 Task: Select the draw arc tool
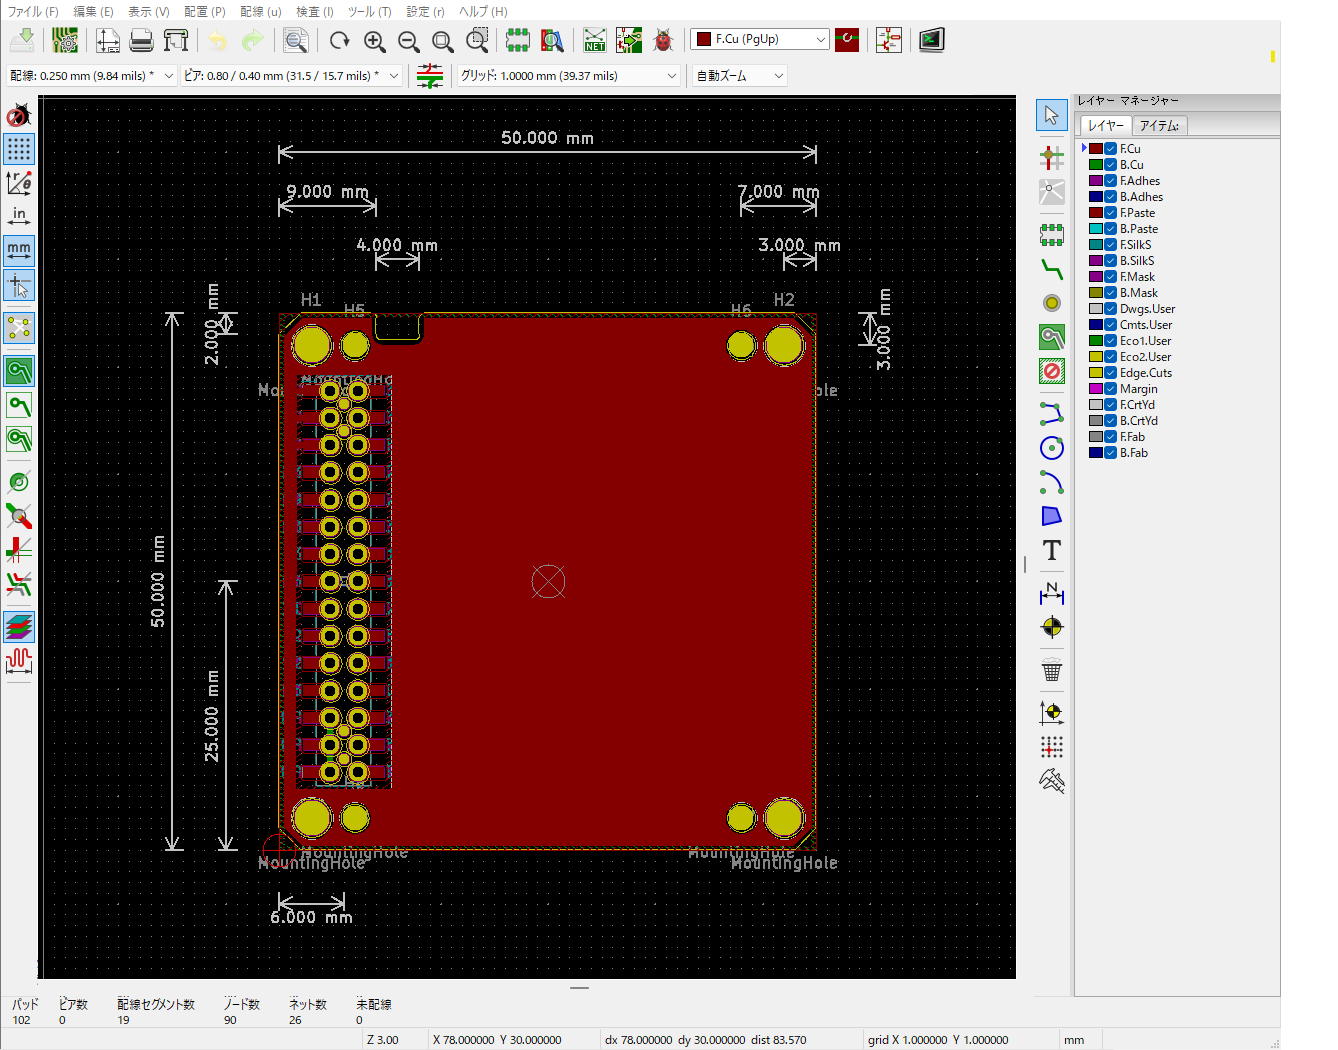pos(1051,482)
